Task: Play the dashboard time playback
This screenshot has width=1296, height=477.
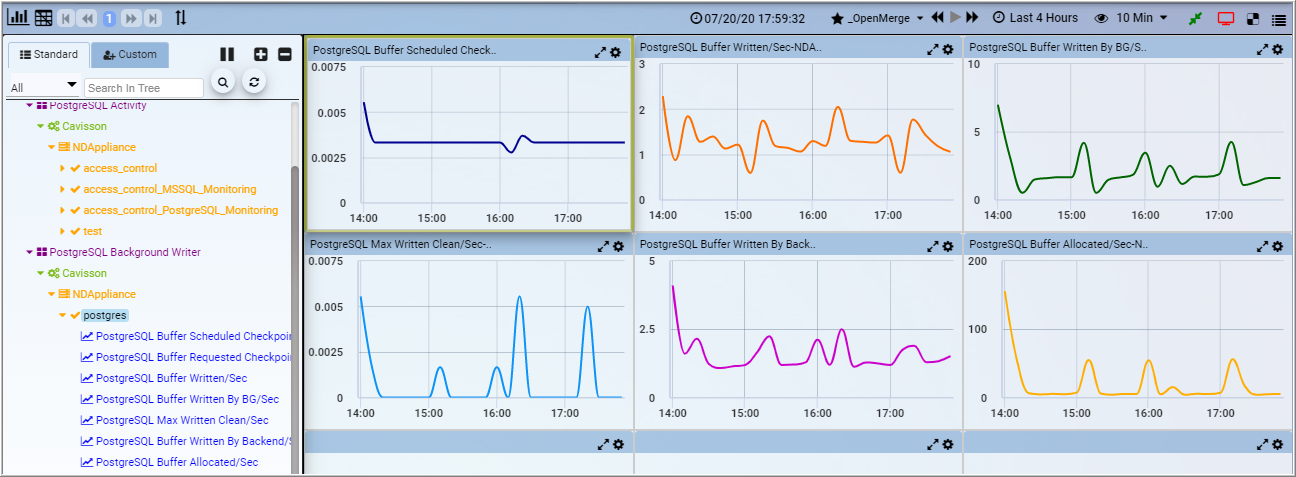Action: click(x=955, y=18)
